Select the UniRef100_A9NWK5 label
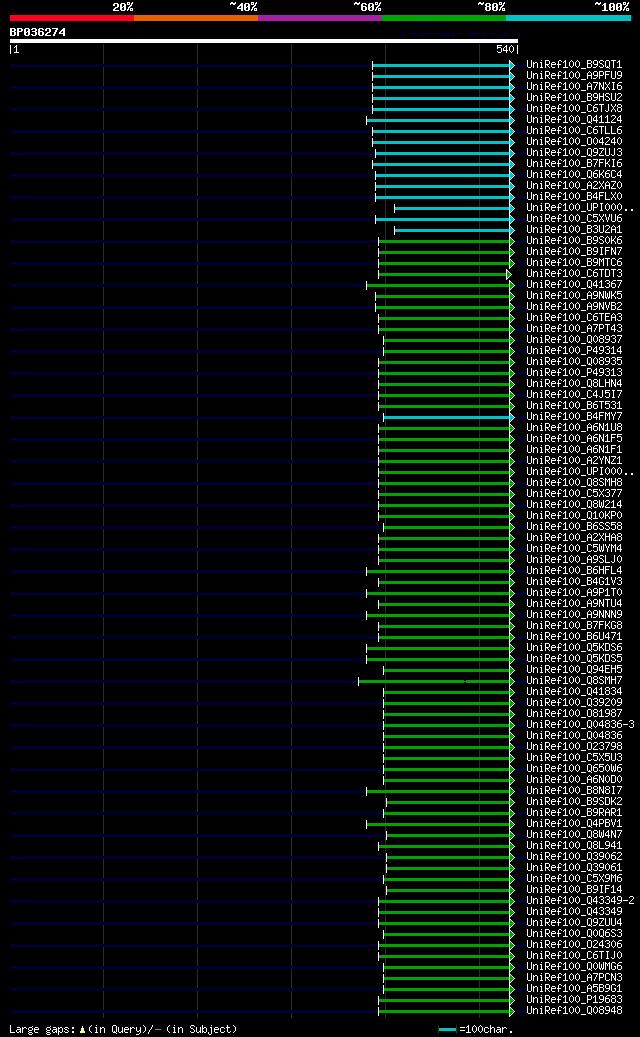640x1037 pixels. [x=574, y=296]
